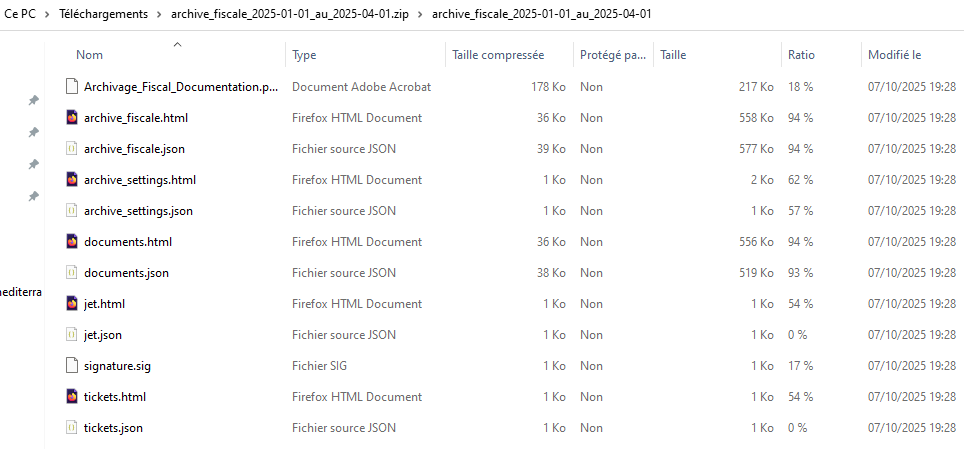The image size is (964, 449).
Task: Open the zip archive breadcrumb segment
Action: click(290, 15)
